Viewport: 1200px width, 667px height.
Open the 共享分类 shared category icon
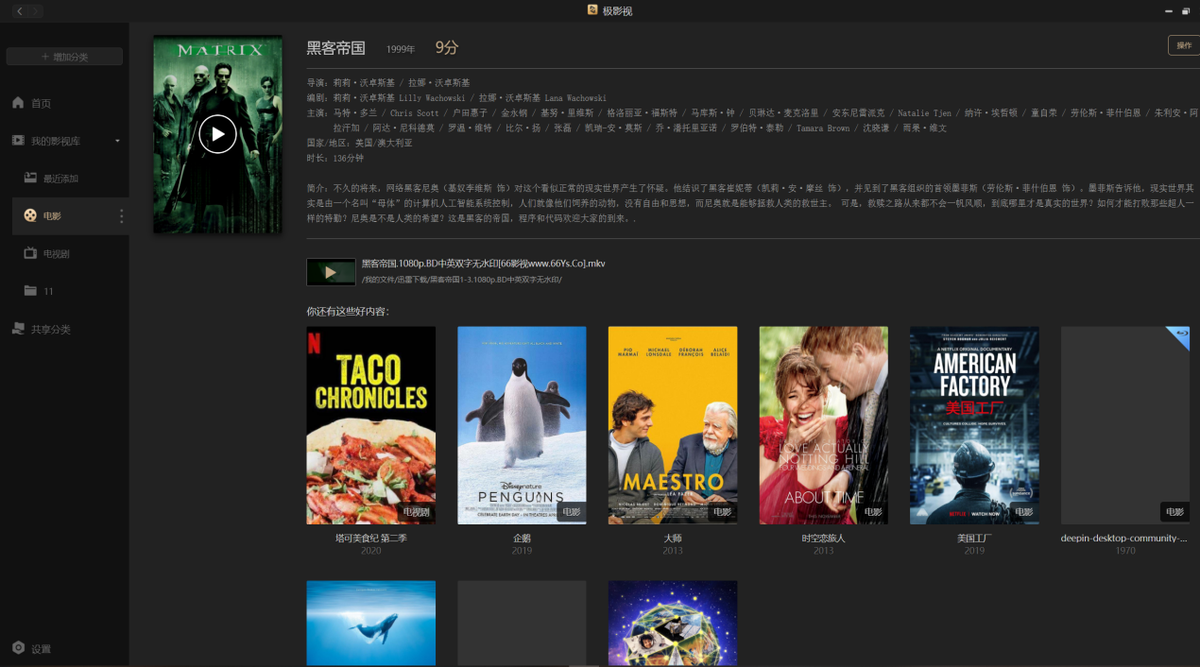click(18, 329)
